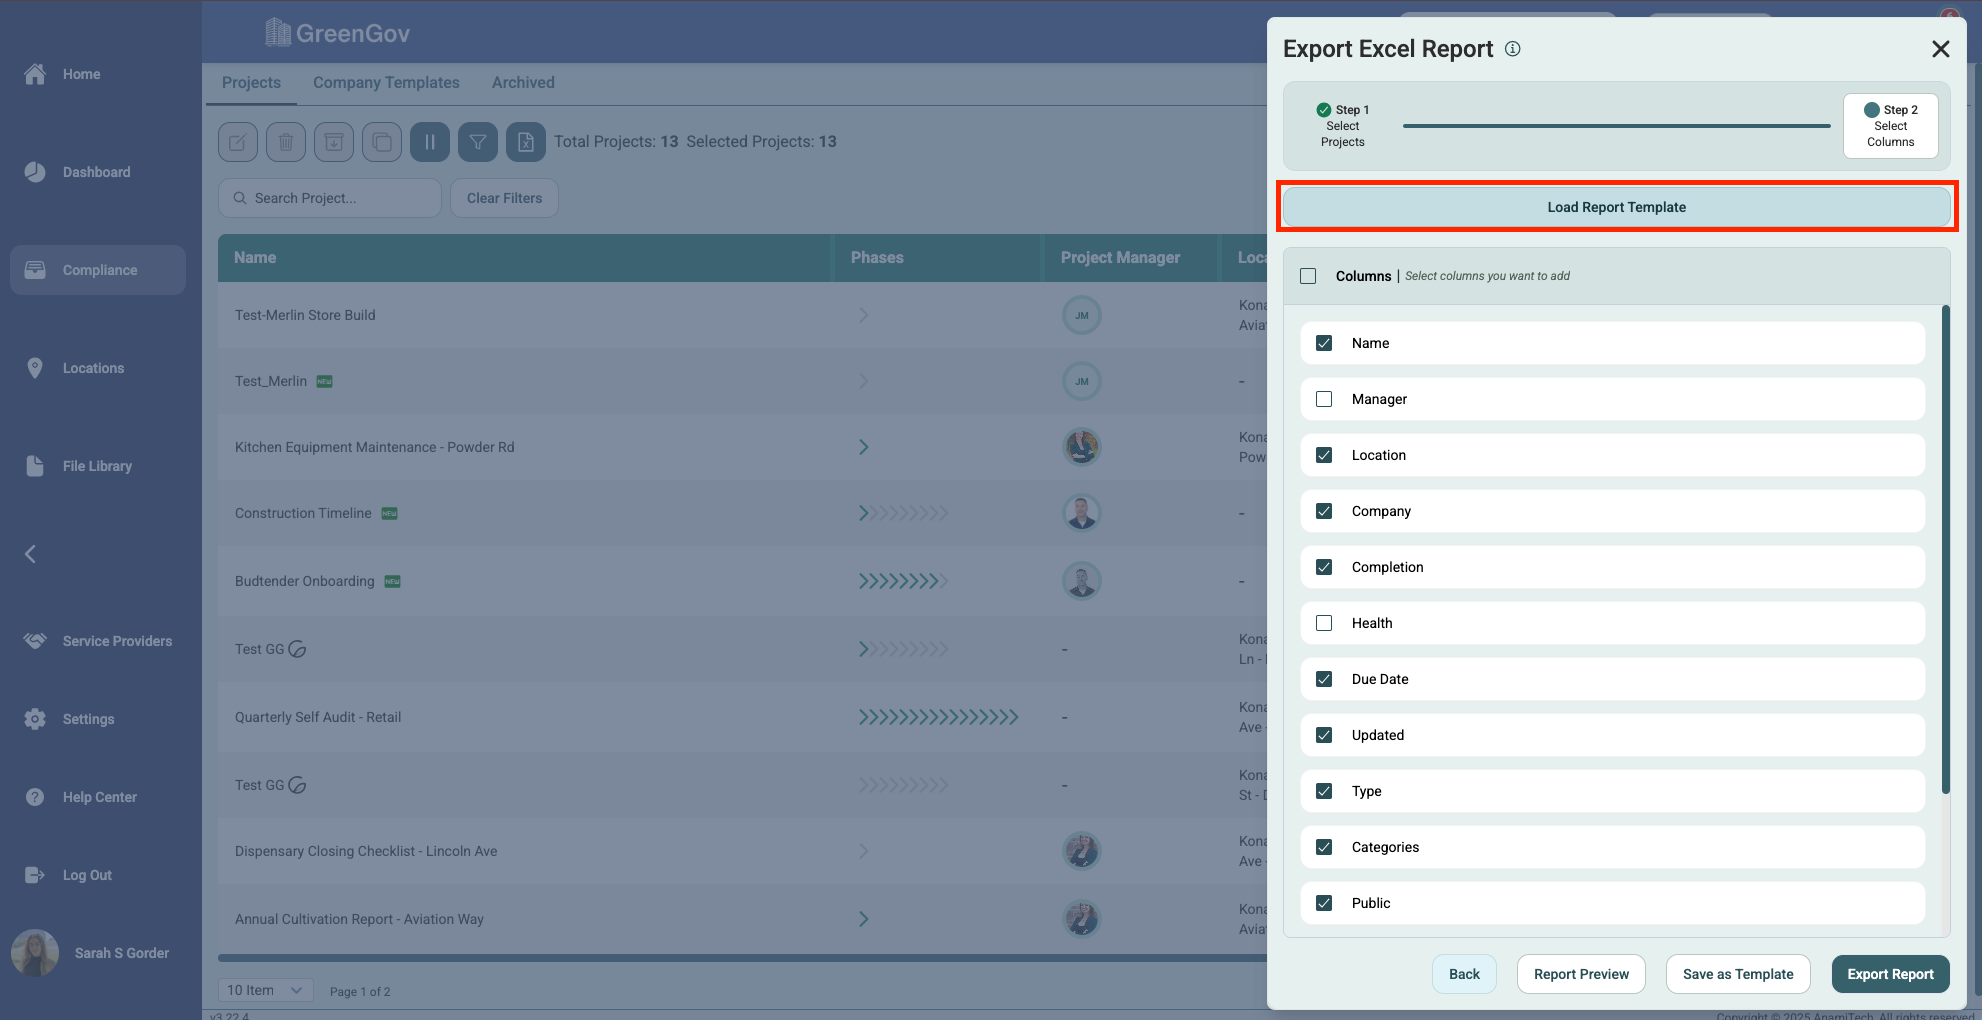Image resolution: width=1982 pixels, height=1020 pixels.
Task: Expand phases chevron for Annual Cultivation Report
Action: point(864,919)
